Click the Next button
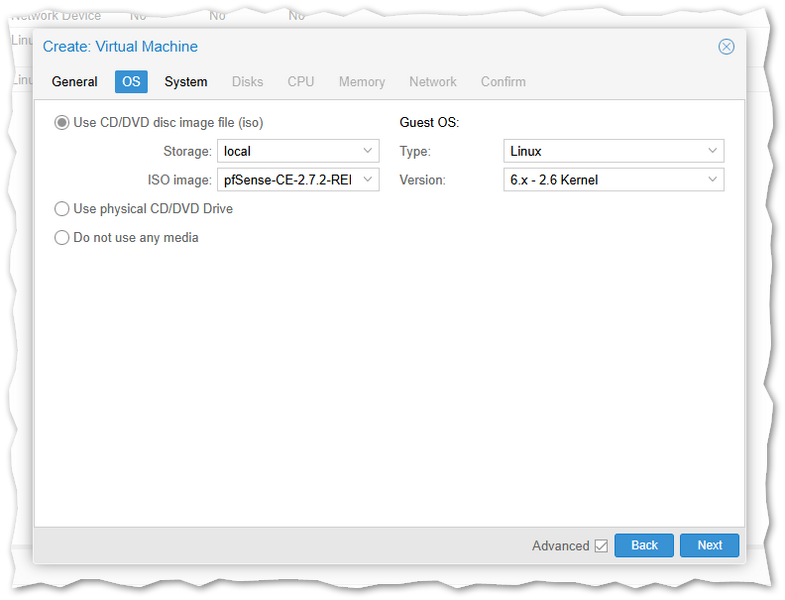 [709, 545]
